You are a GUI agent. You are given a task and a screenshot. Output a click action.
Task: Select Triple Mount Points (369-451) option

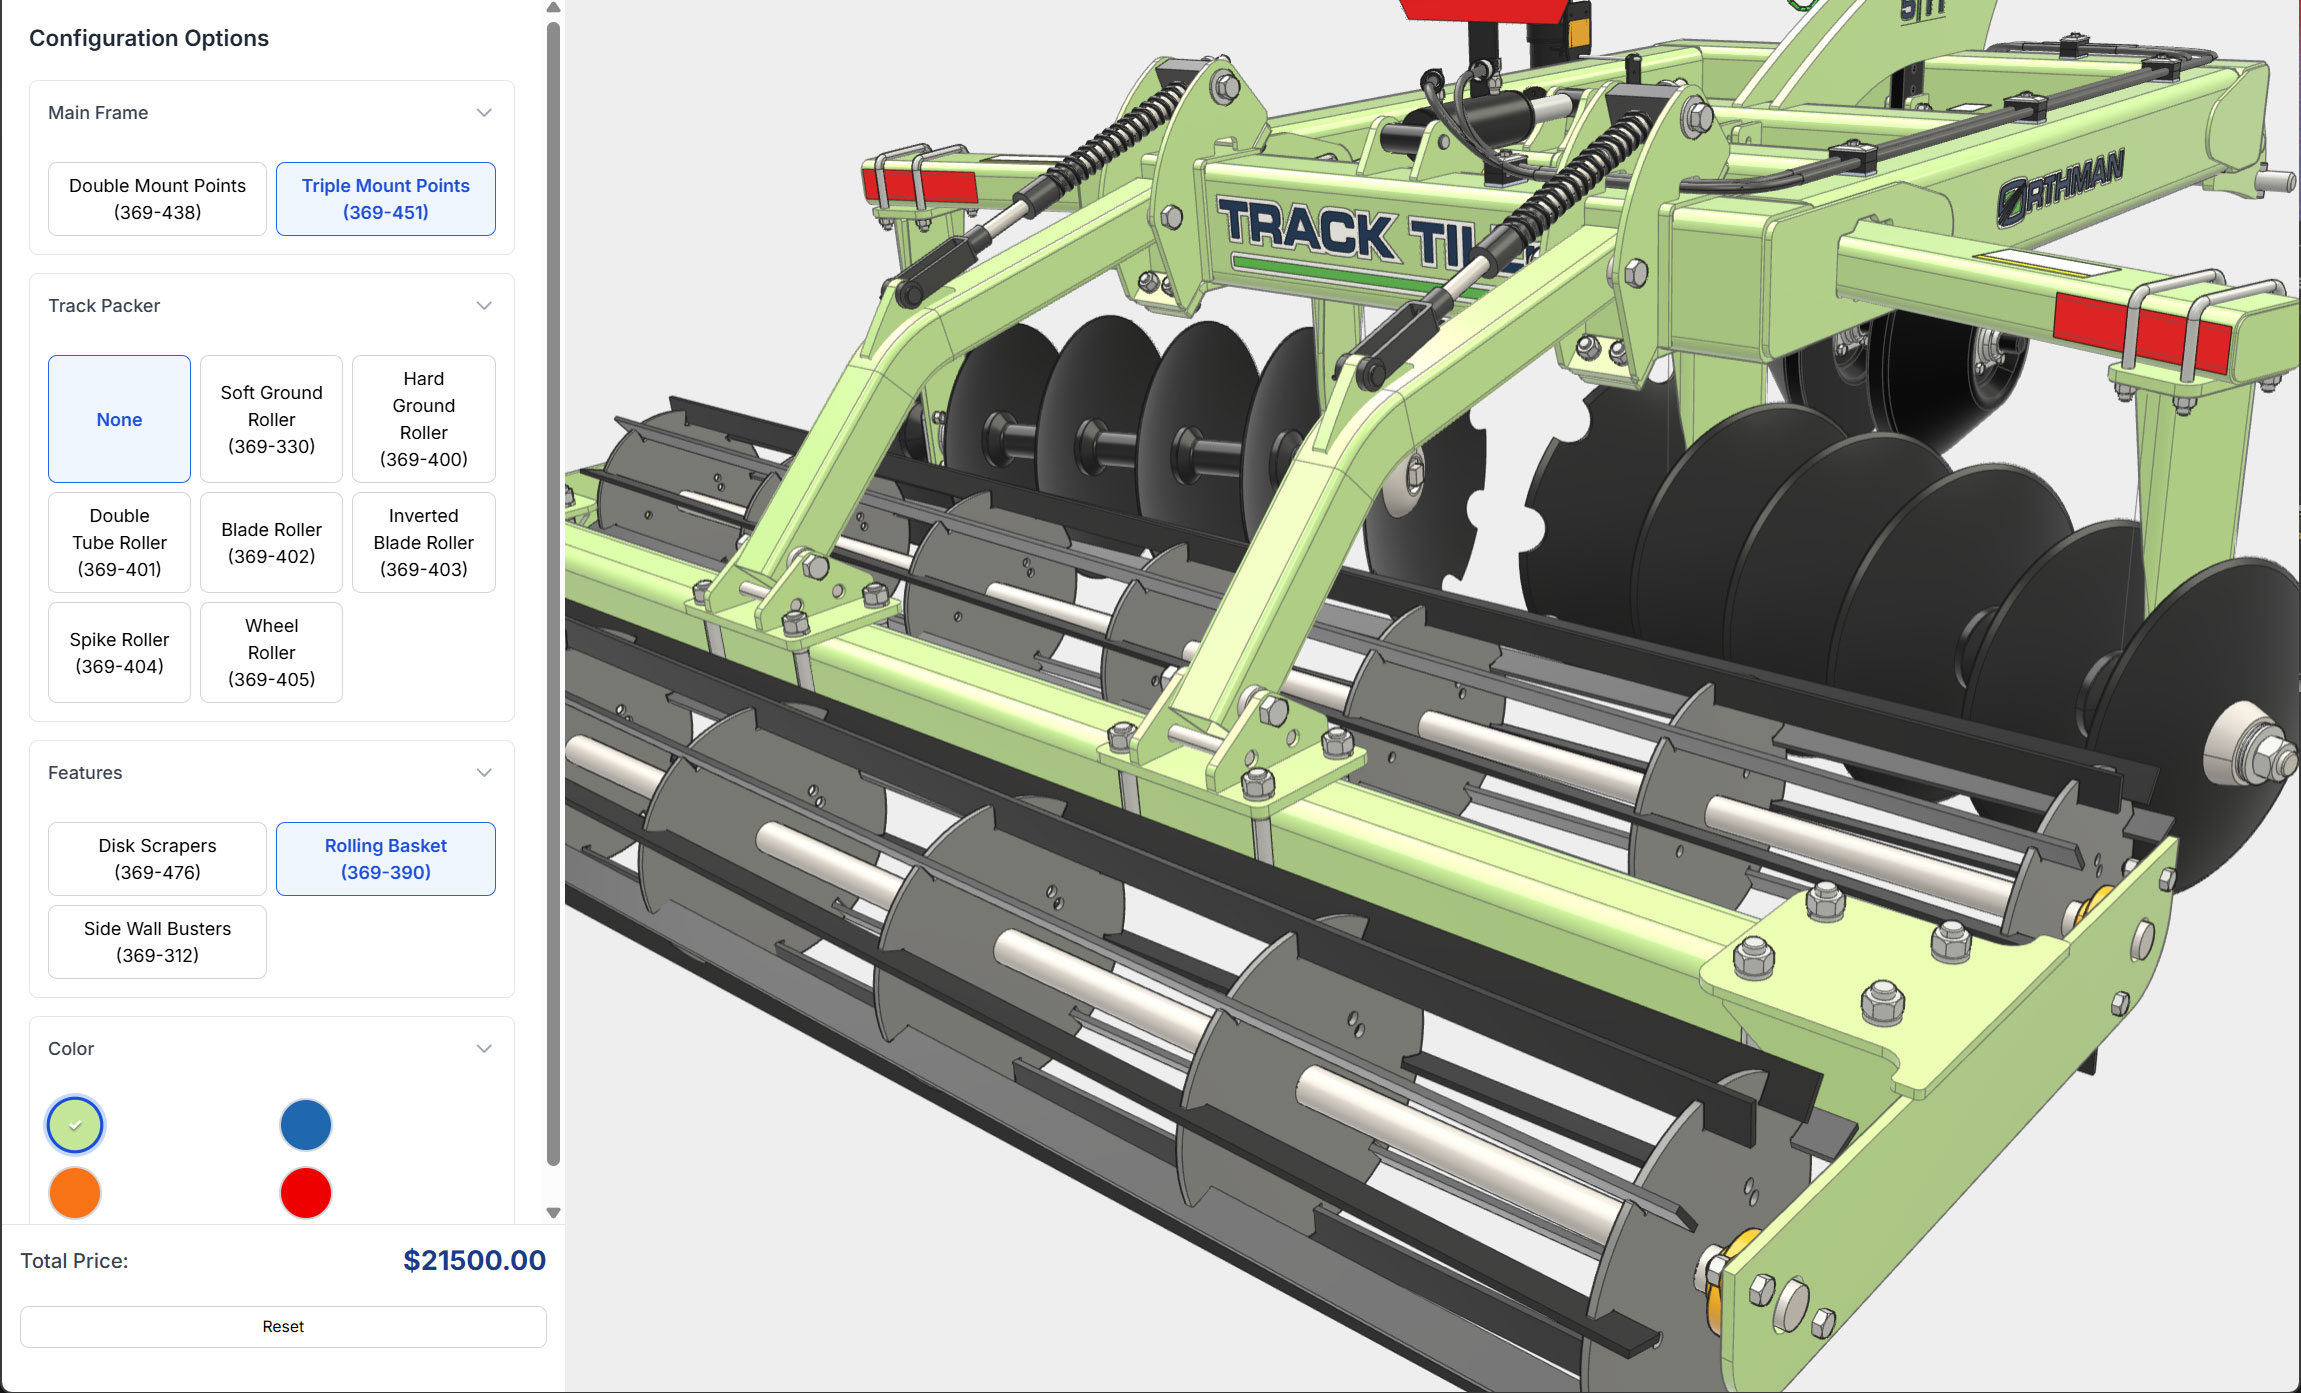coord(385,199)
